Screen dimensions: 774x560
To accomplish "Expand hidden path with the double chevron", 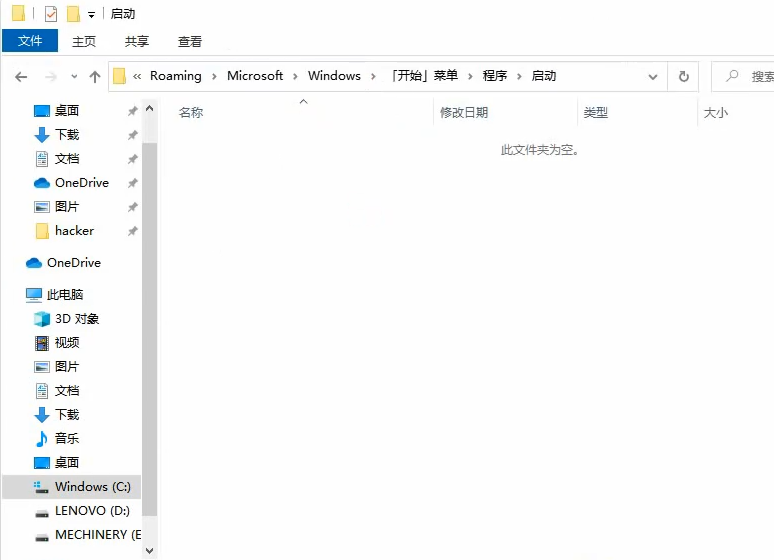I will [x=137, y=76].
